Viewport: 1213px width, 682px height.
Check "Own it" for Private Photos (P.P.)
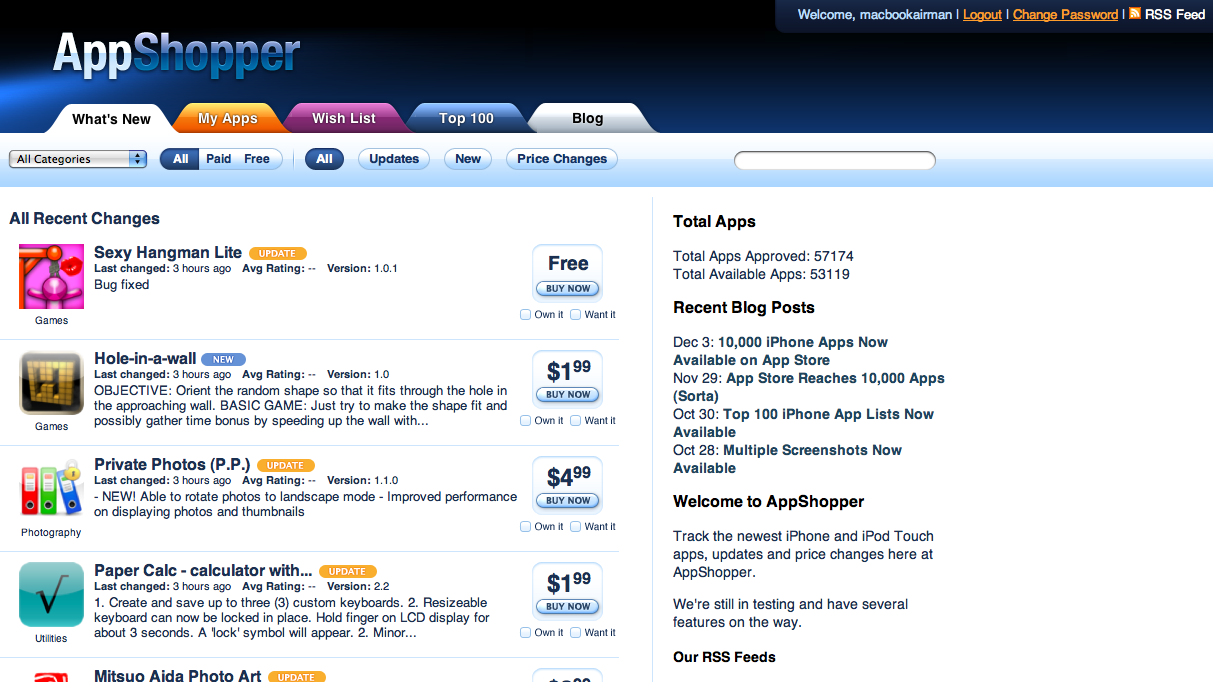click(526, 527)
